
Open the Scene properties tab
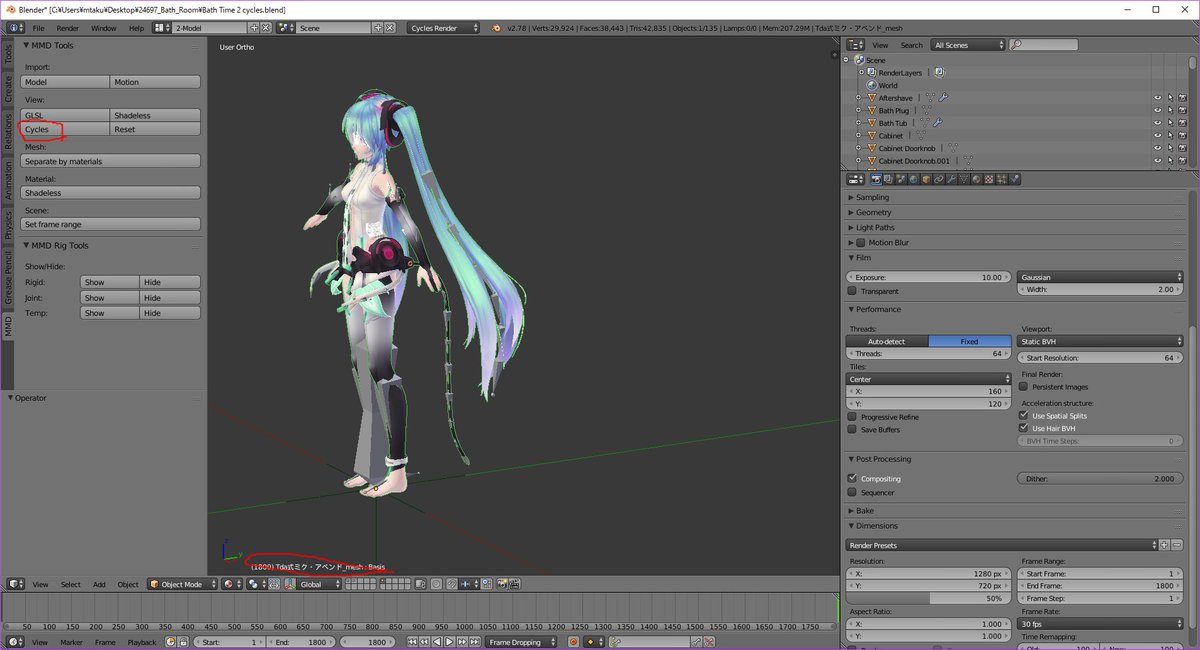[900, 179]
